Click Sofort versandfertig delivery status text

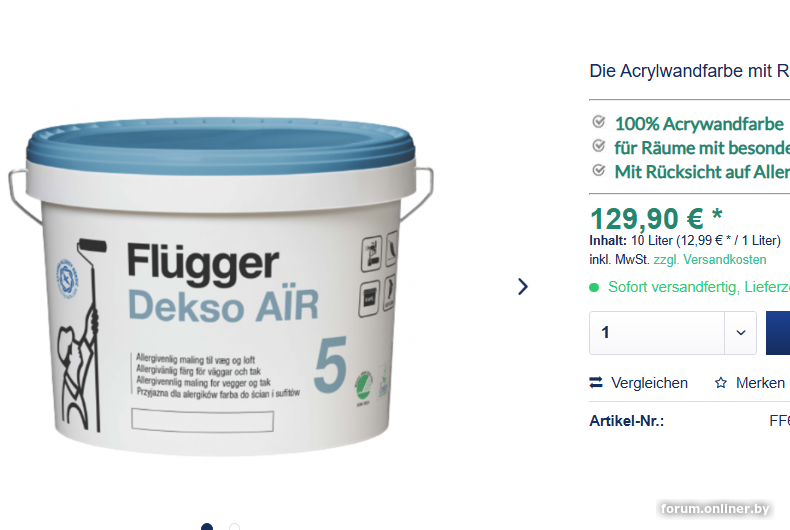tap(698, 287)
